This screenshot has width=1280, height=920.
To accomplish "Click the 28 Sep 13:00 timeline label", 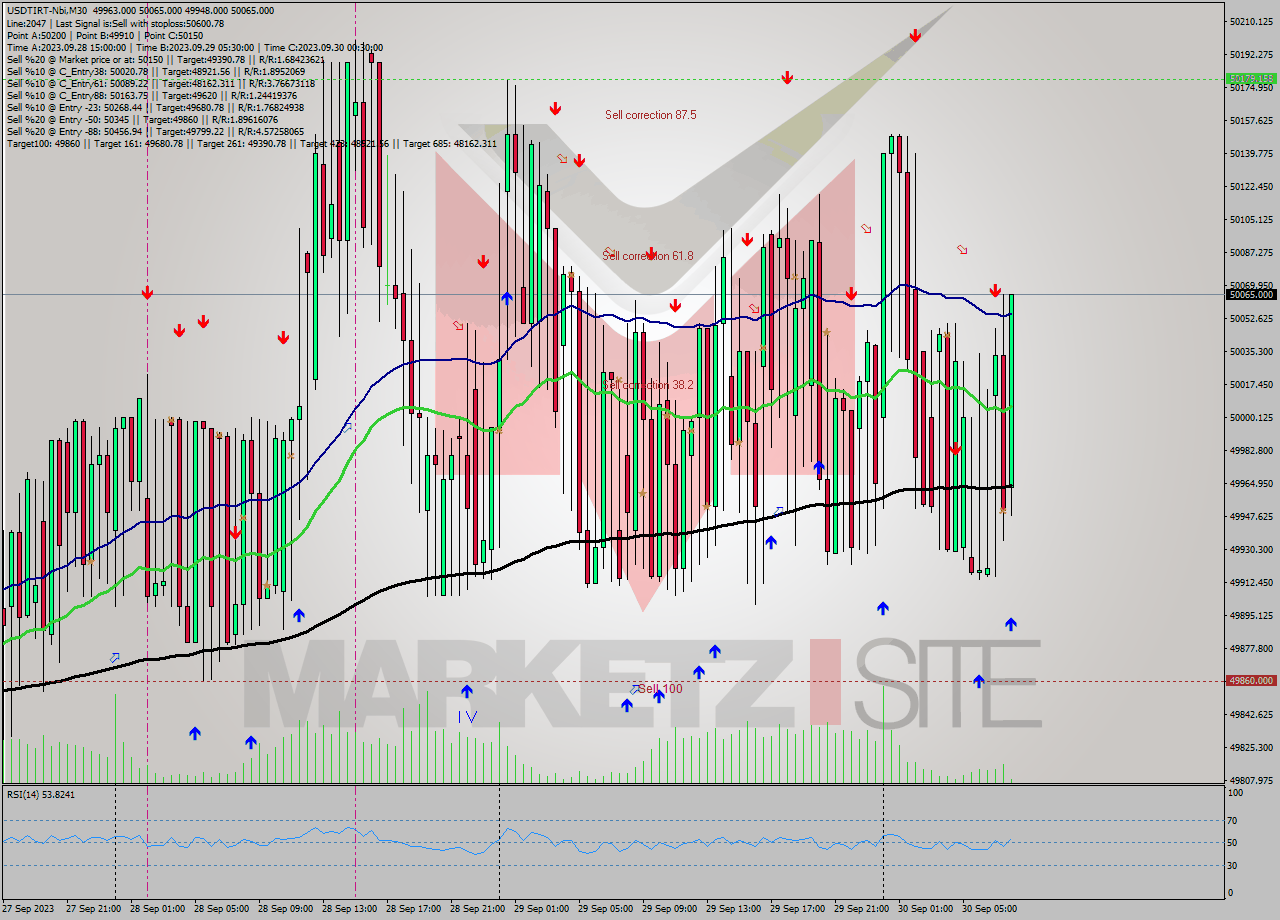I will (350, 911).
